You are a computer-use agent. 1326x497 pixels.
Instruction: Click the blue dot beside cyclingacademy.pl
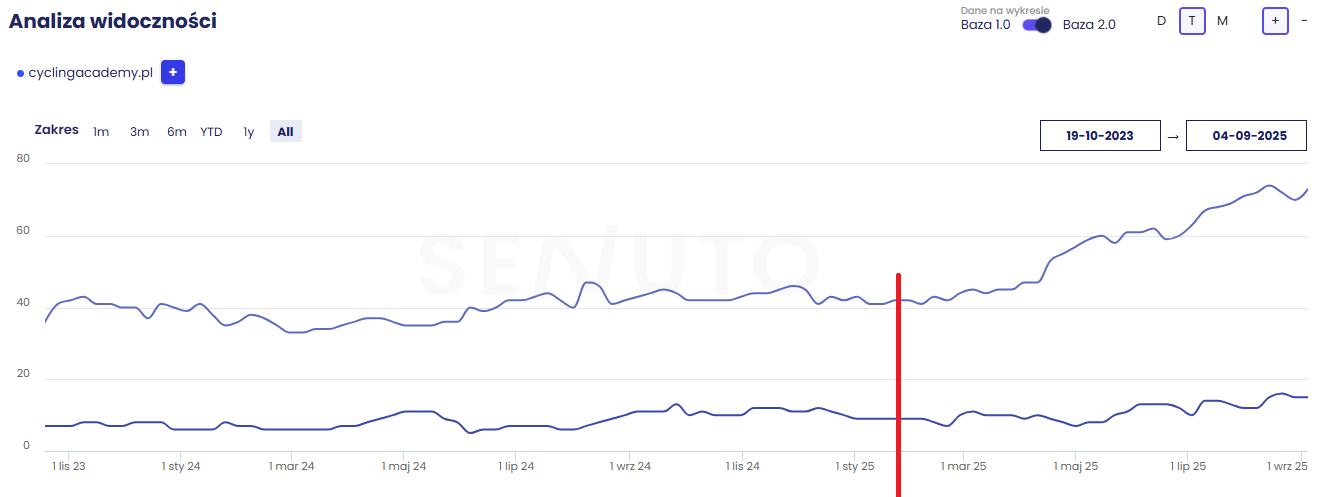point(20,73)
